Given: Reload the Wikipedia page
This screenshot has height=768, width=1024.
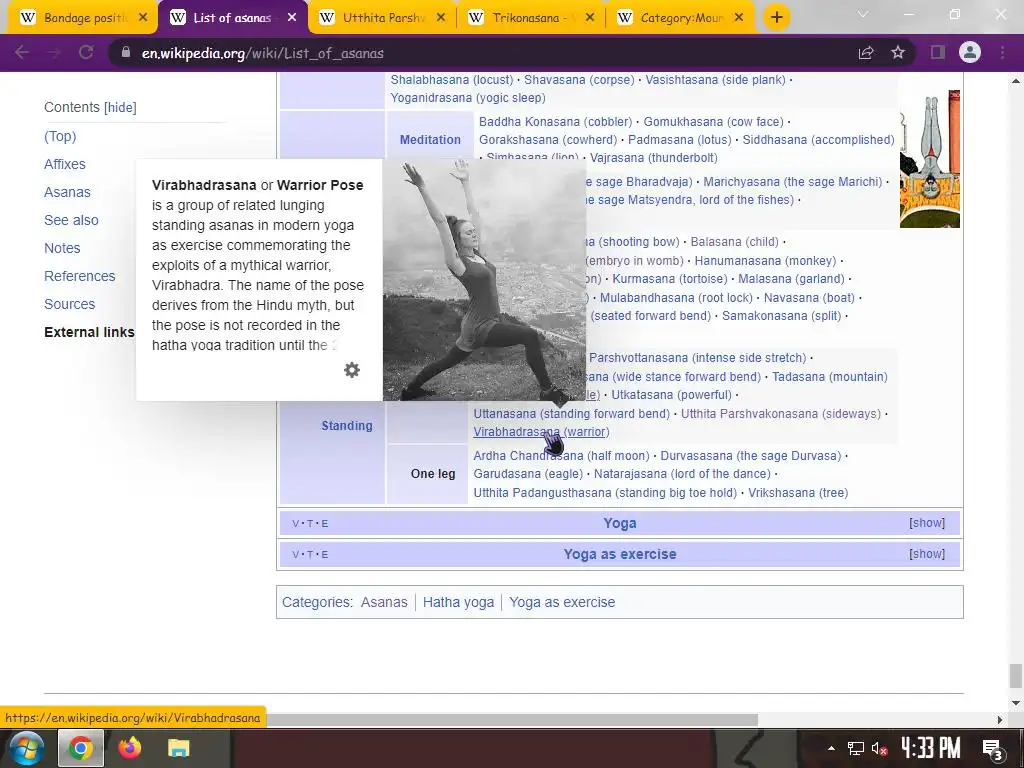Looking at the screenshot, I should [86, 53].
